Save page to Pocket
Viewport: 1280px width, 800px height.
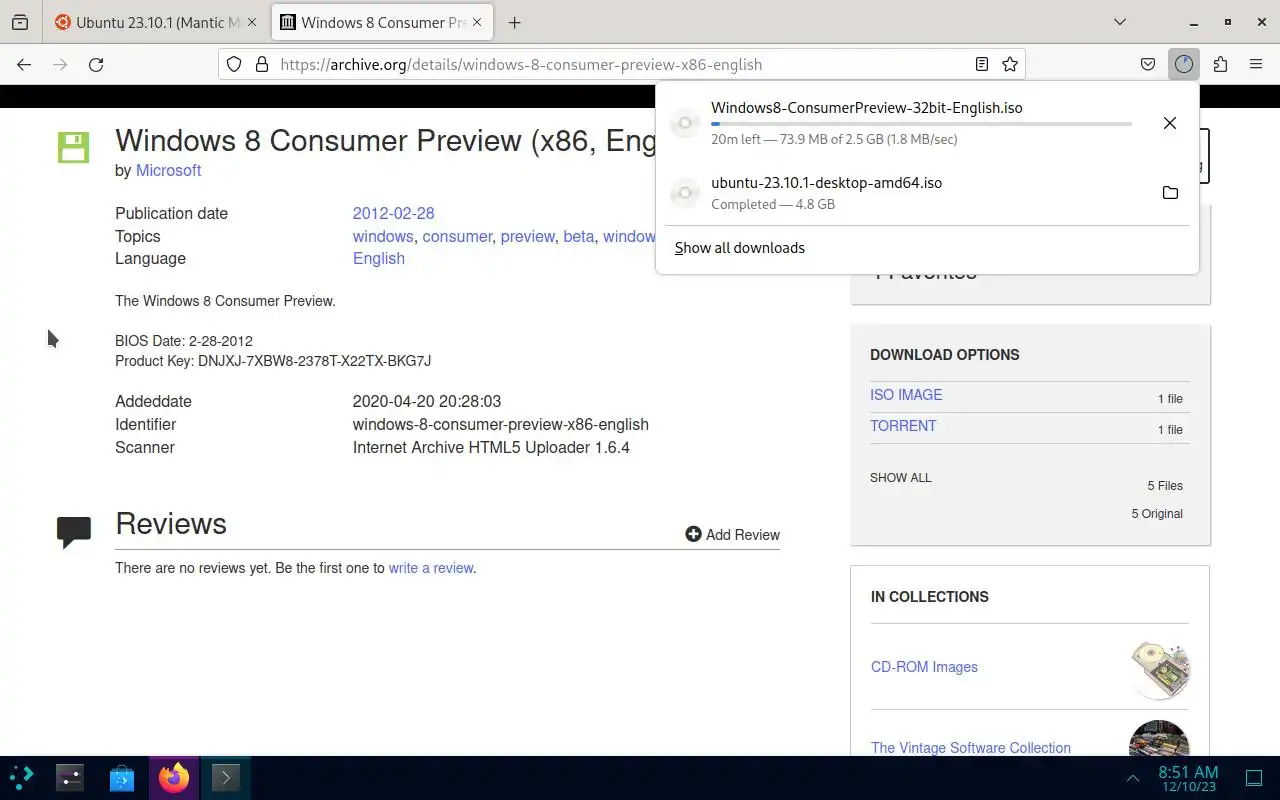[x=1148, y=64]
